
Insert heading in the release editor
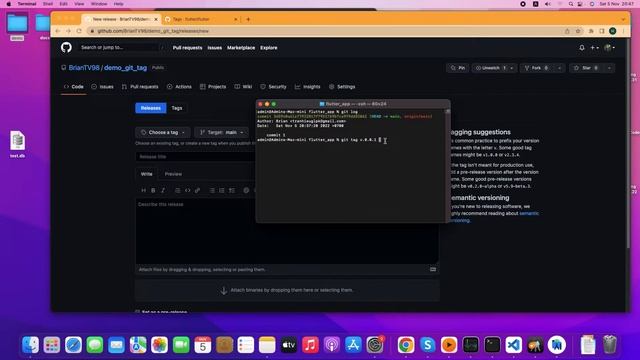pyautogui.click(x=143, y=190)
